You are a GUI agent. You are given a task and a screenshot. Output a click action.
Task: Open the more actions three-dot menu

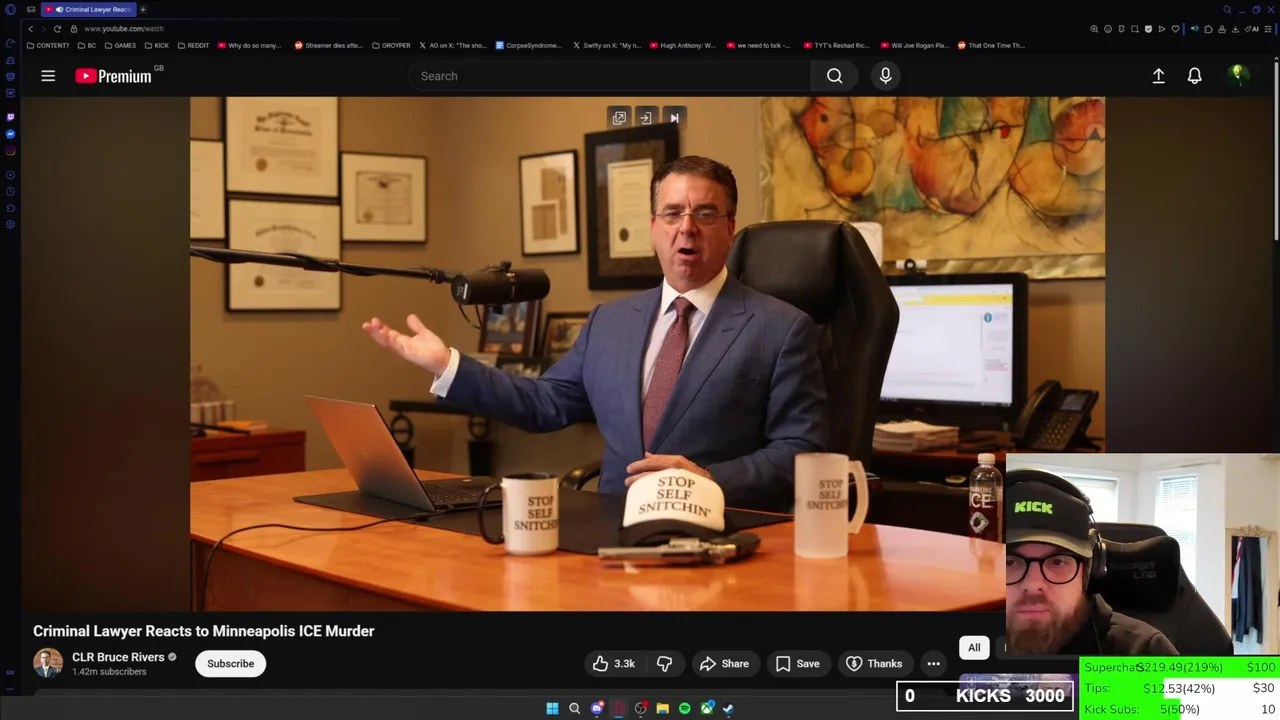(933, 663)
